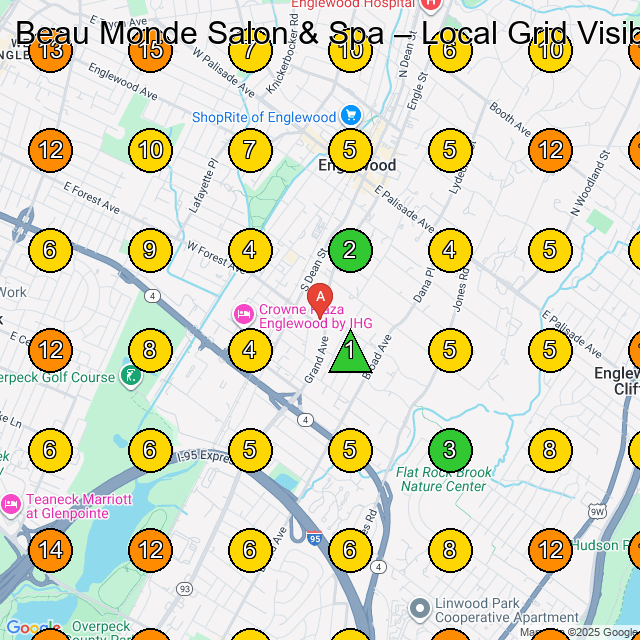This screenshot has width=640, height=640.
Task: Click the orange rank 14 marker
Action: tap(50, 550)
